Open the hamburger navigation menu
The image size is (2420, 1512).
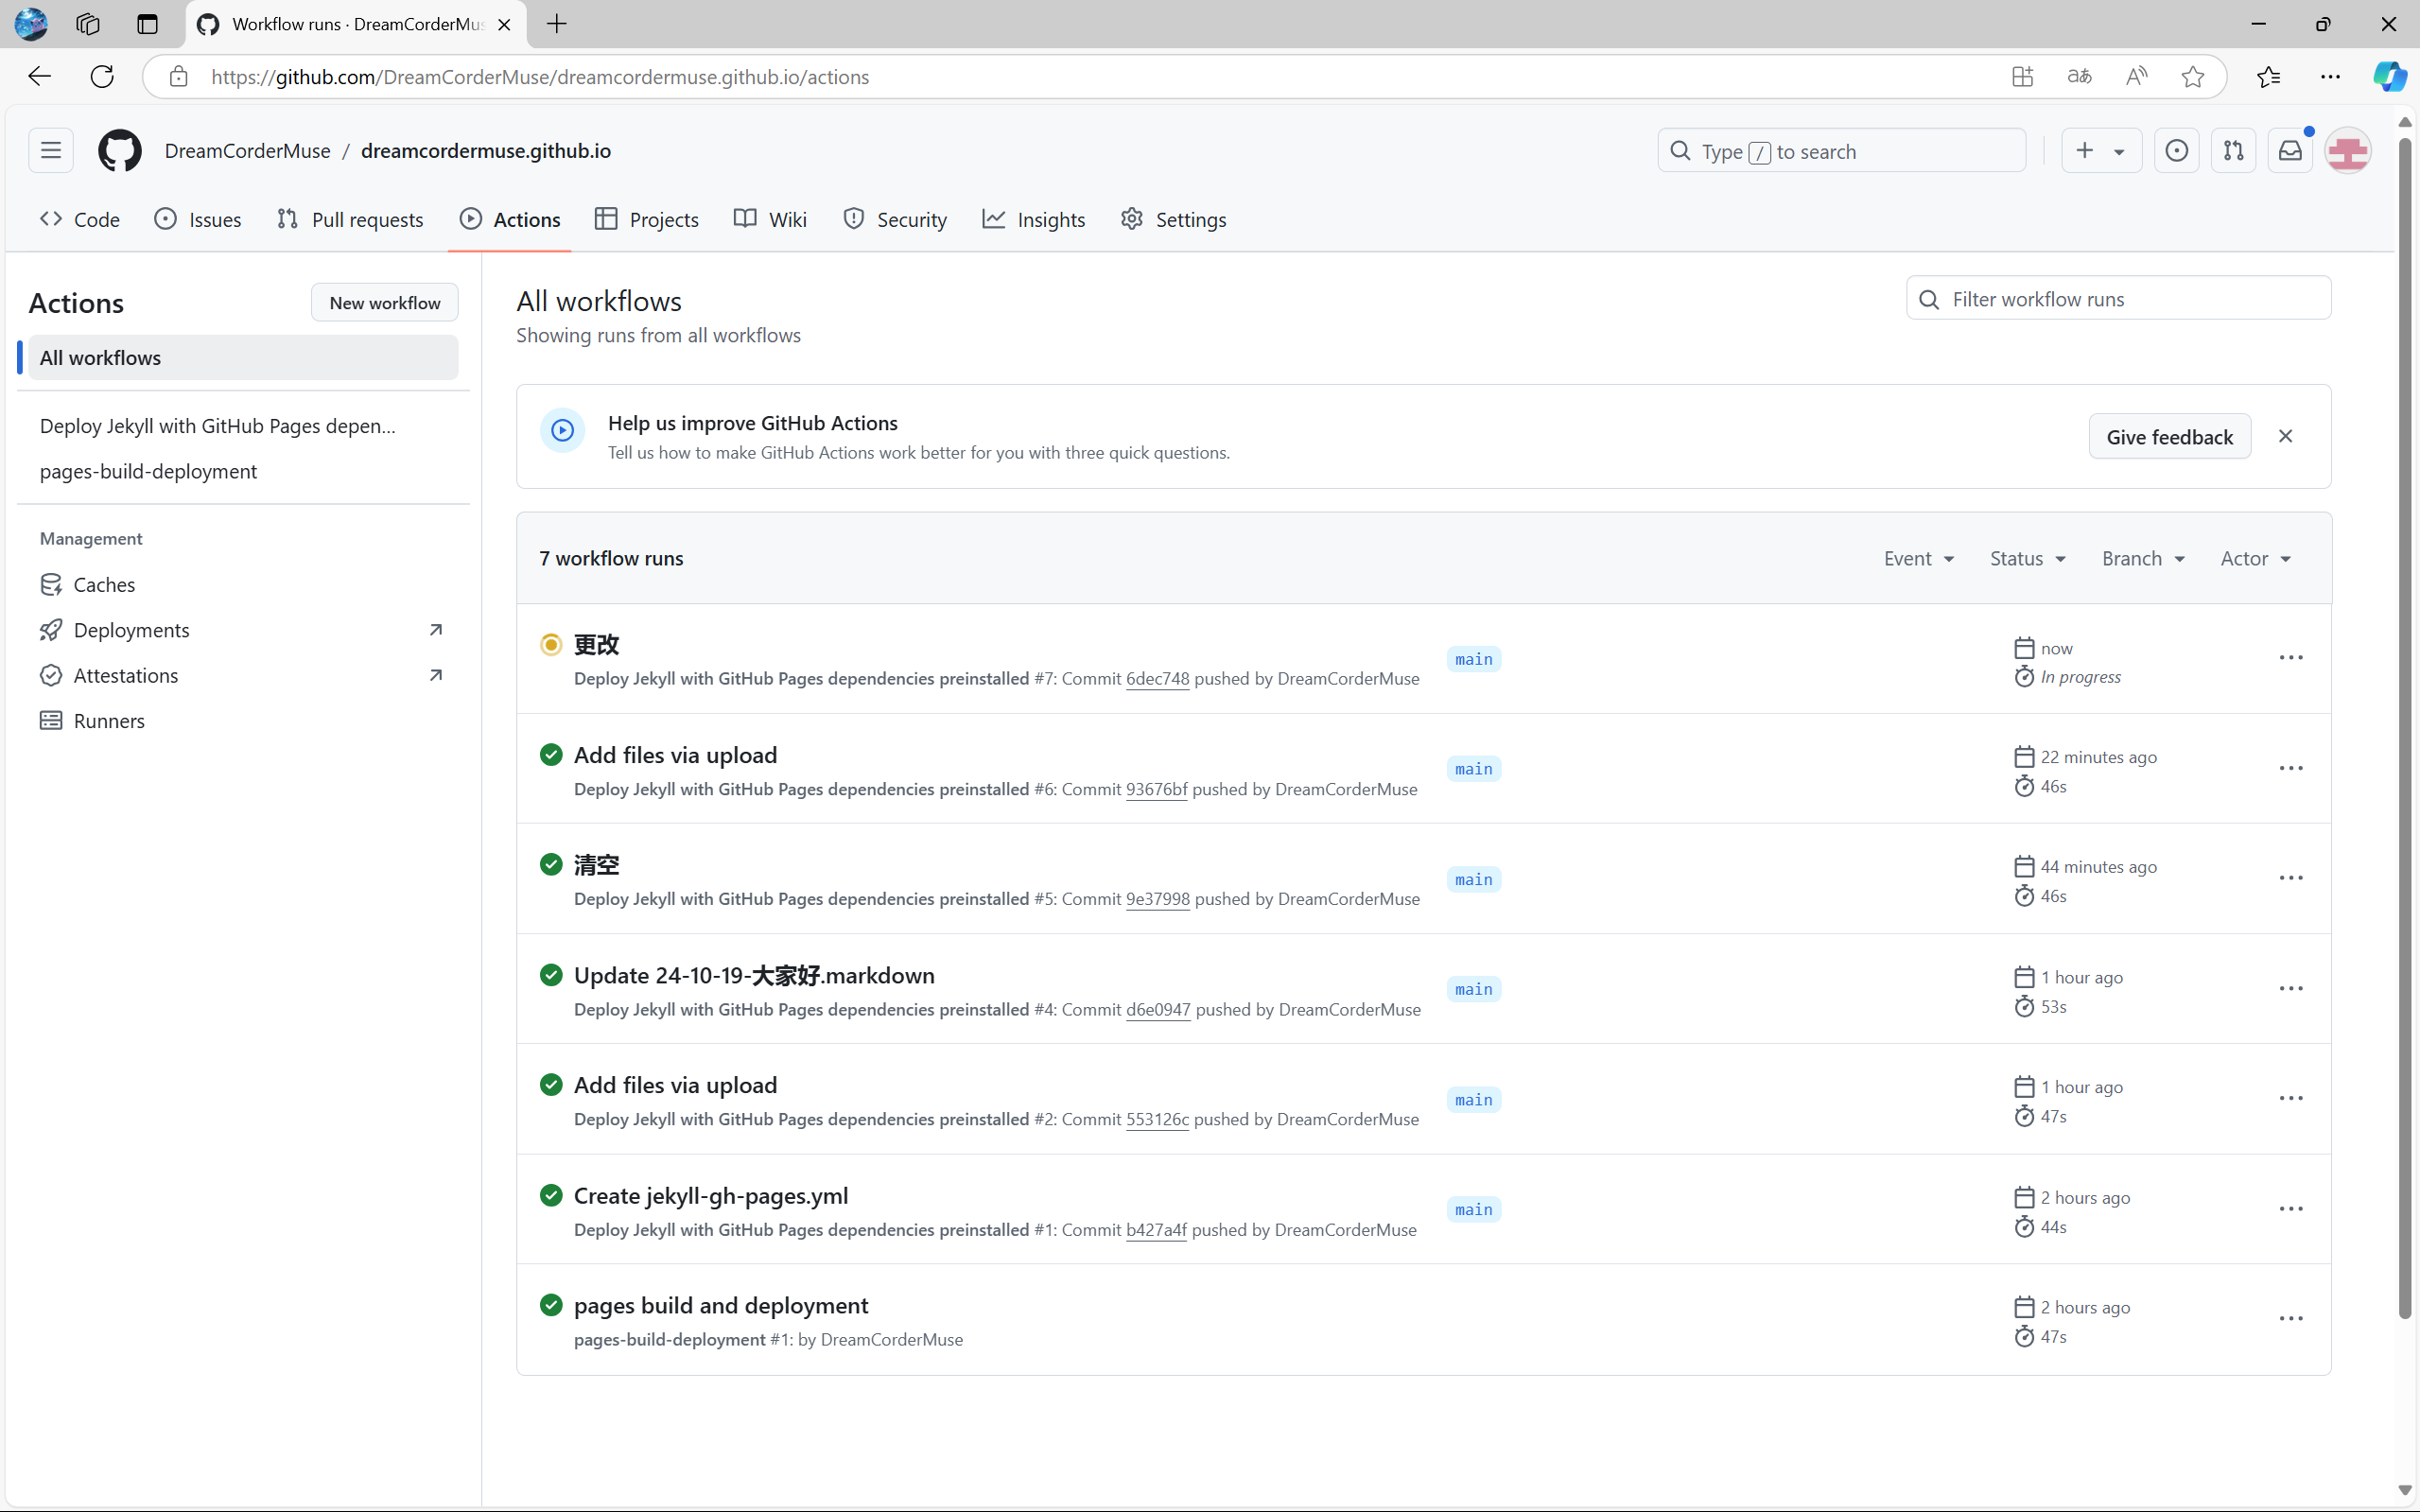[x=51, y=151]
